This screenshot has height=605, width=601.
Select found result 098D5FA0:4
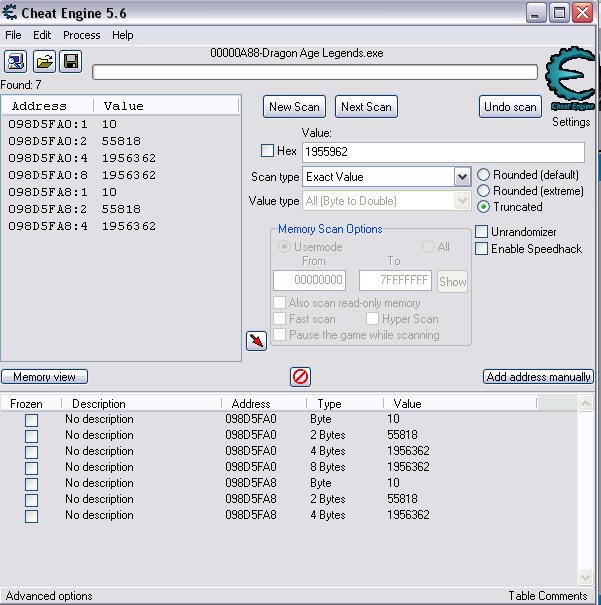121,158
